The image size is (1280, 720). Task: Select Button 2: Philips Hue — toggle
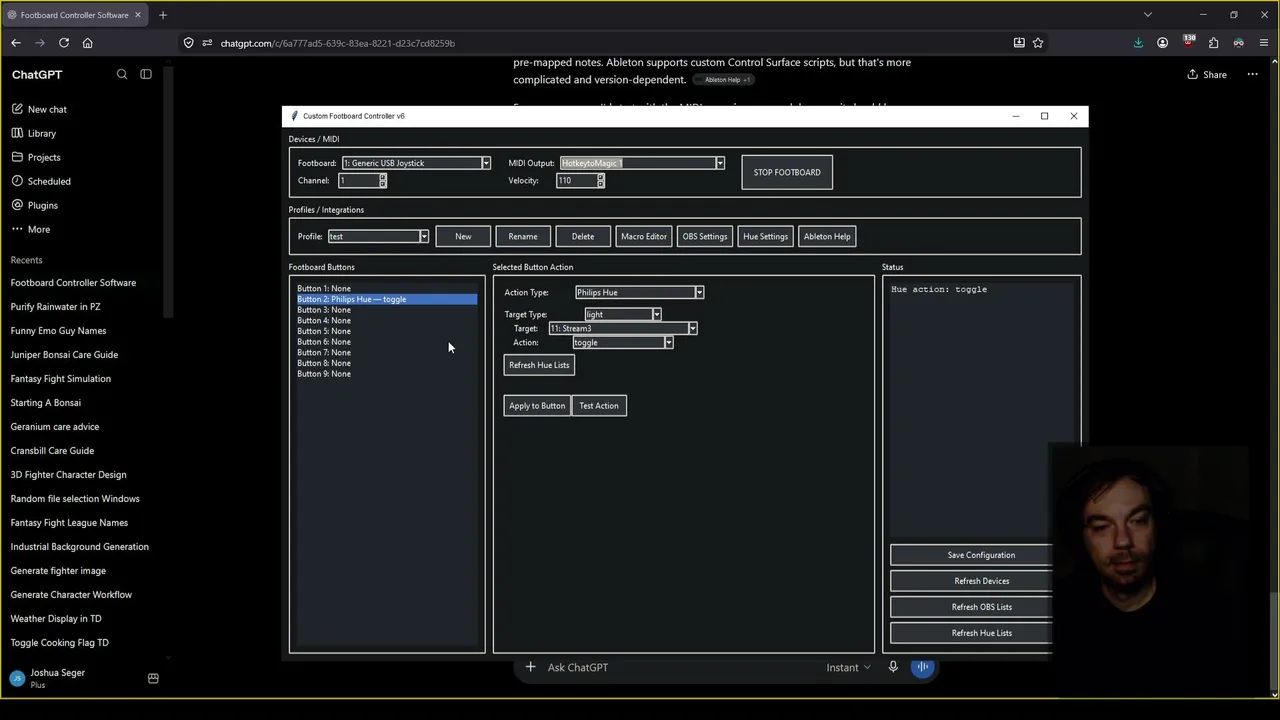(387, 299)
